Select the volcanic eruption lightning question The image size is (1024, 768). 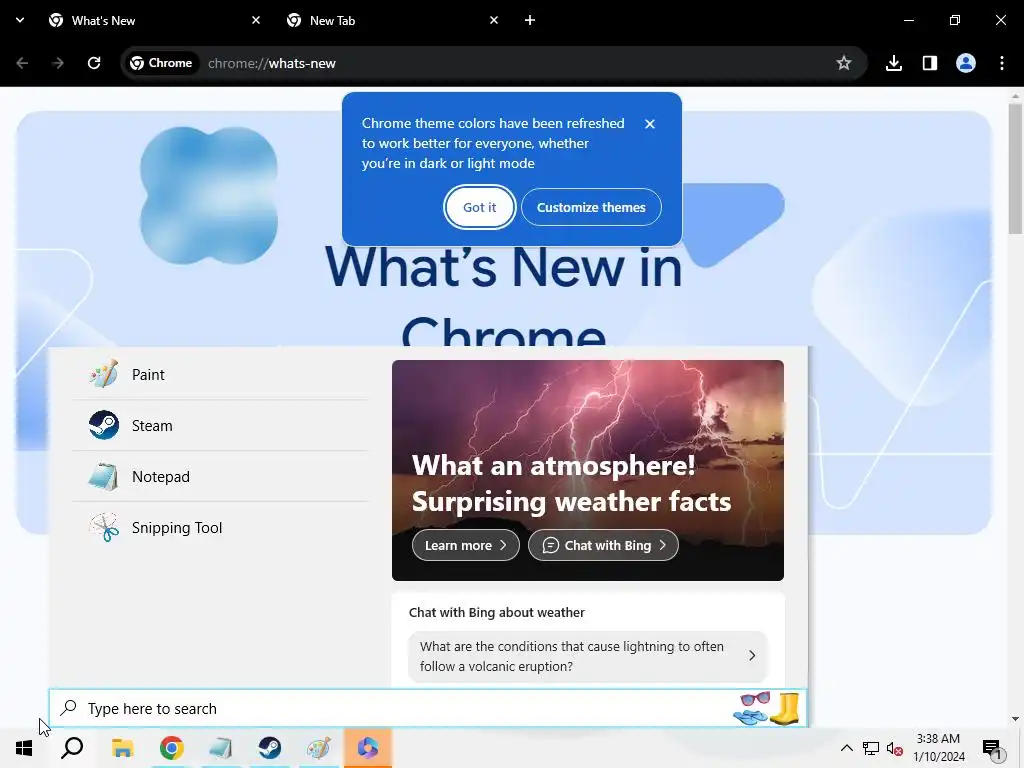588,656
